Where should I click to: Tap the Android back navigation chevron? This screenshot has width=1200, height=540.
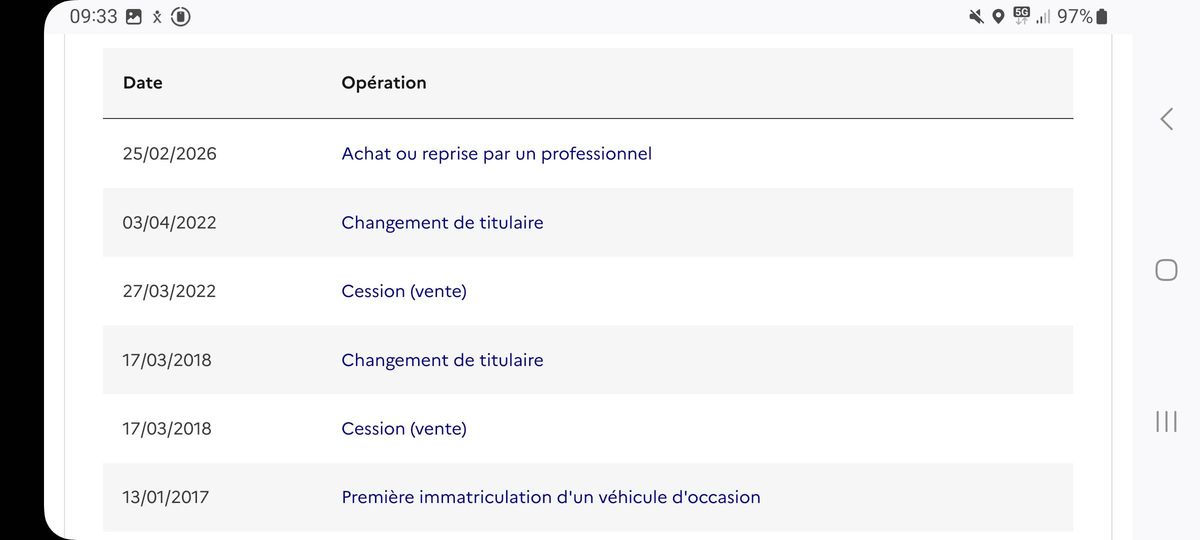click(1166, 119)
